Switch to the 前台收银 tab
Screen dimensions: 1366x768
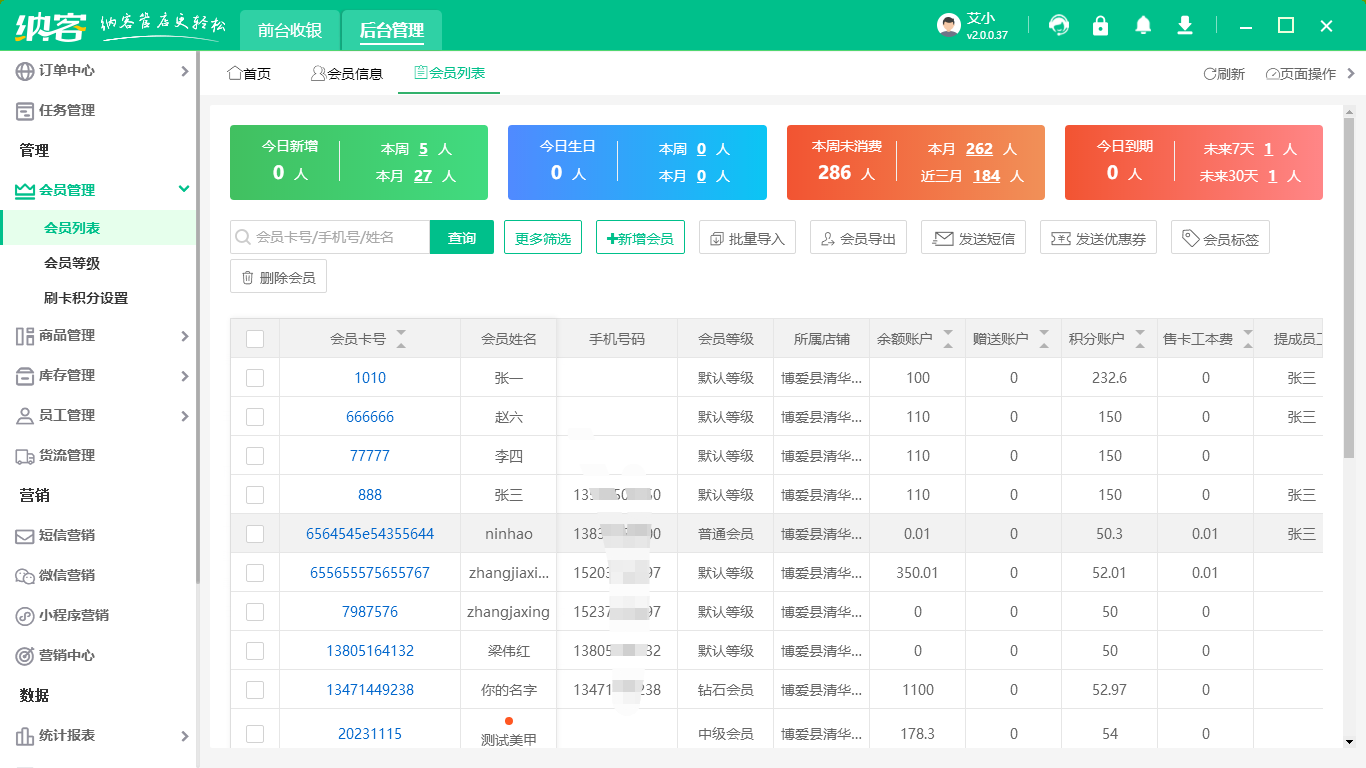(290, 30)
